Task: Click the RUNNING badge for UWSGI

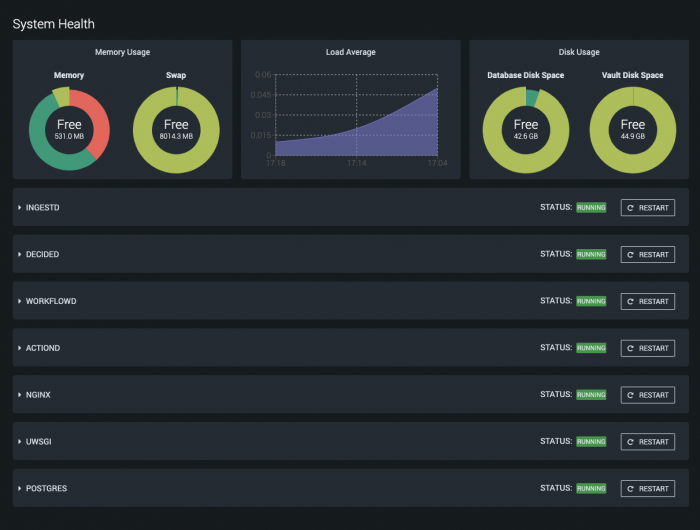Action: coord(591,442)
